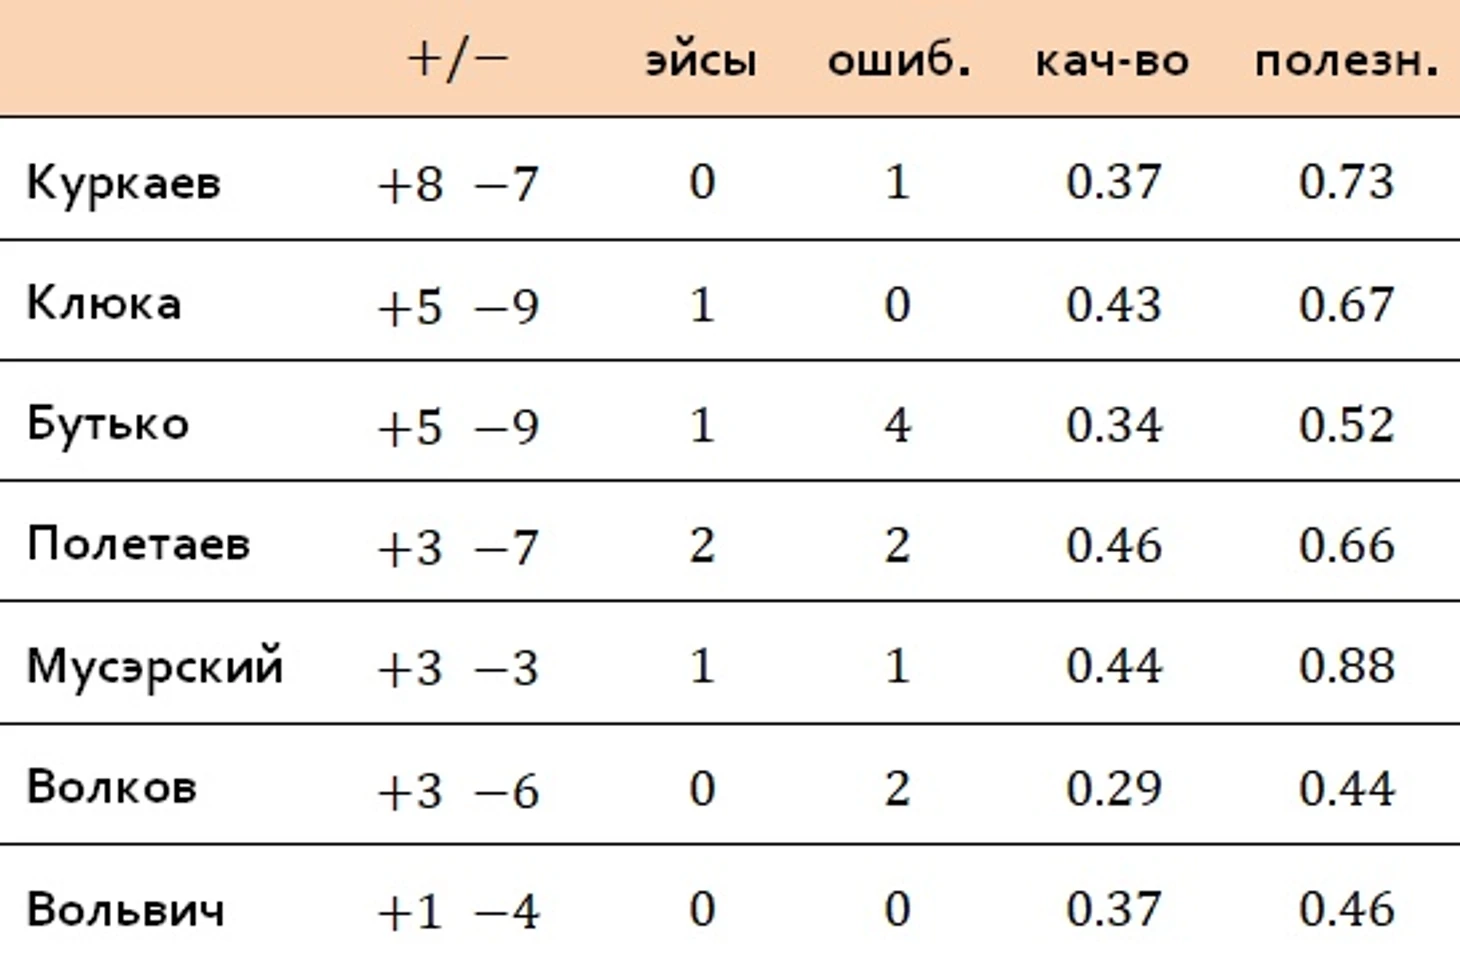Click the +/− column header

click(x=457, y=60)
